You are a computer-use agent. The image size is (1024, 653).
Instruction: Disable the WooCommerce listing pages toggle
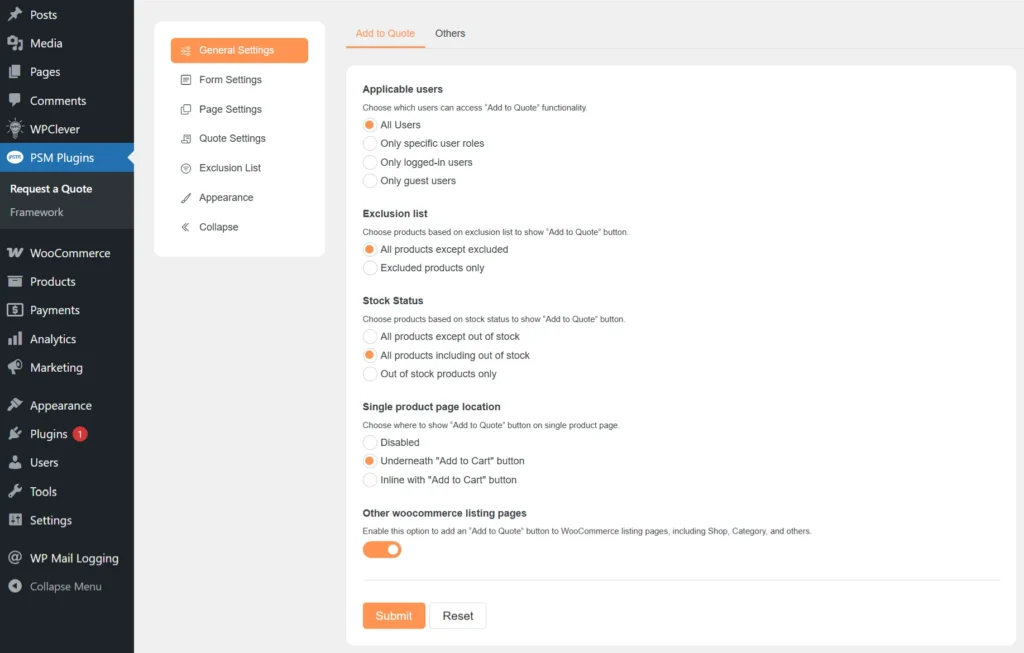pyautogui.click(x=382, y=549)
